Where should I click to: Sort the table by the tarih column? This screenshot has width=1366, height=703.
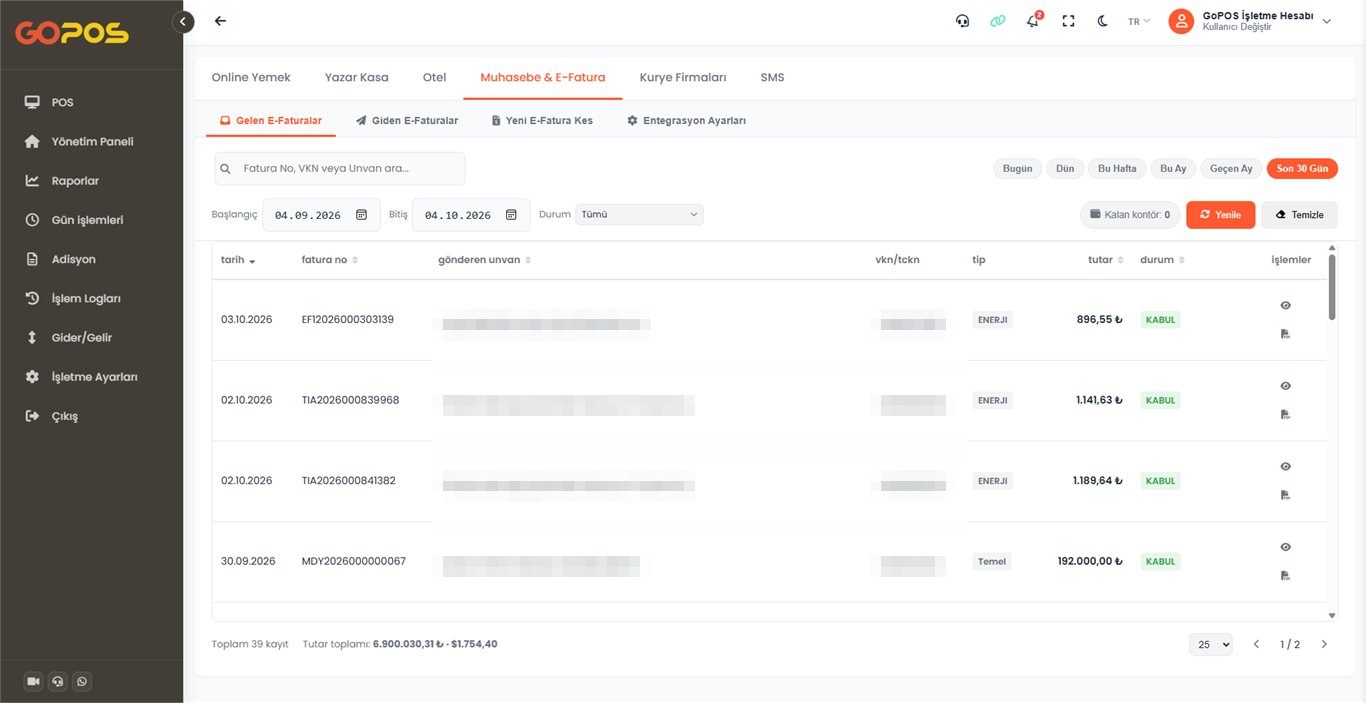coord(238,260)
